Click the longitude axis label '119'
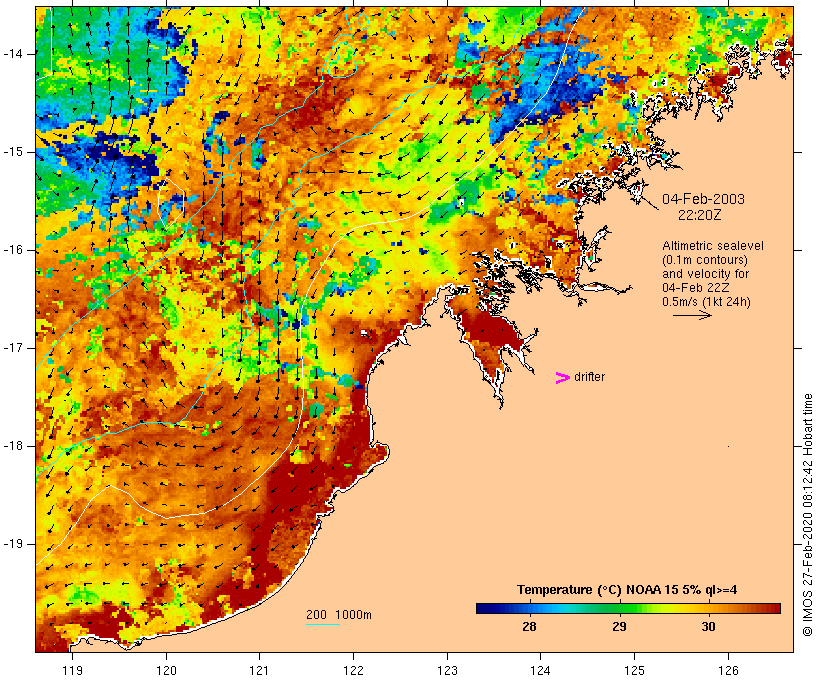The width and height of the screenshot is (820, 680). tap(72, 670)
